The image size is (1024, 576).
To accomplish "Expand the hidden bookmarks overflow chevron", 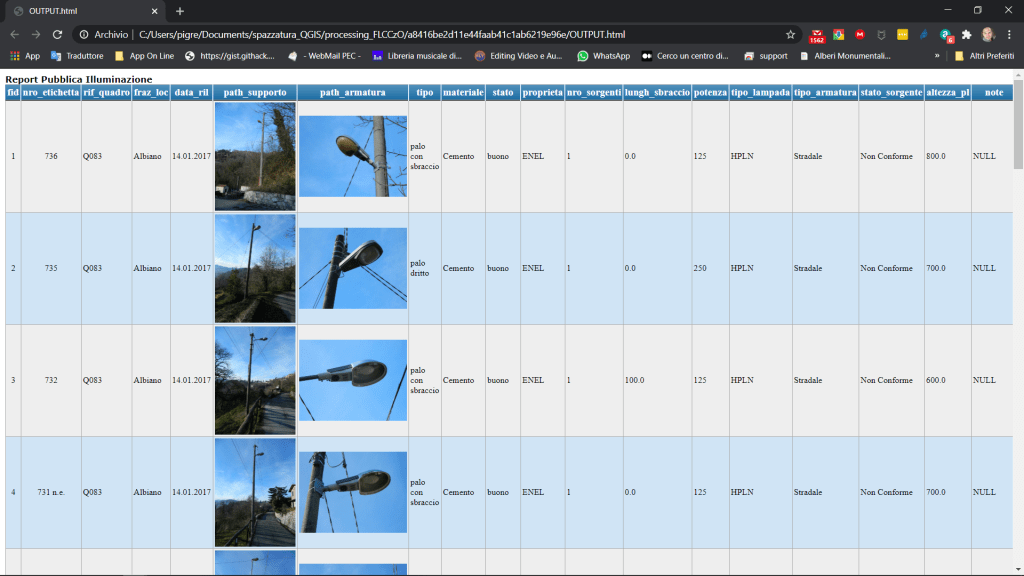I will [x=937, y=56].
